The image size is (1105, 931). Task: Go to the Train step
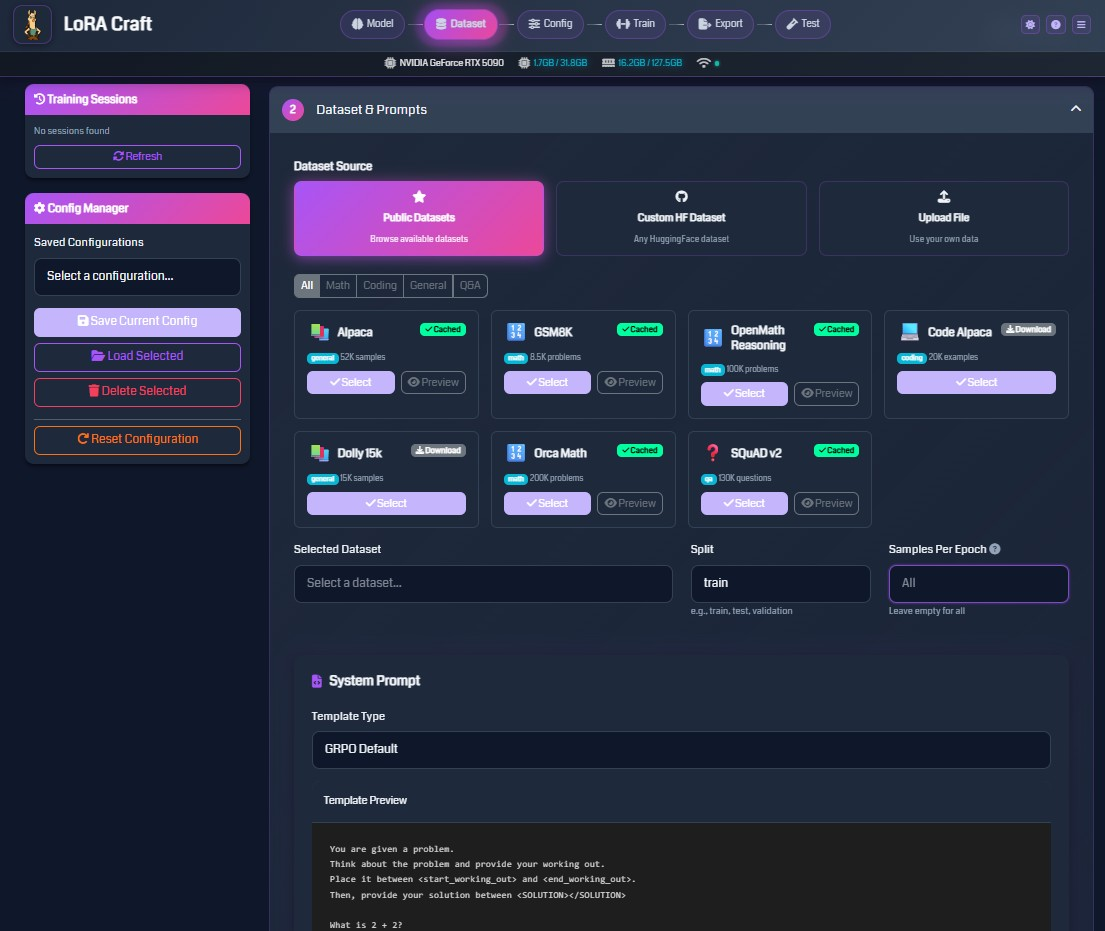point(635,24)
